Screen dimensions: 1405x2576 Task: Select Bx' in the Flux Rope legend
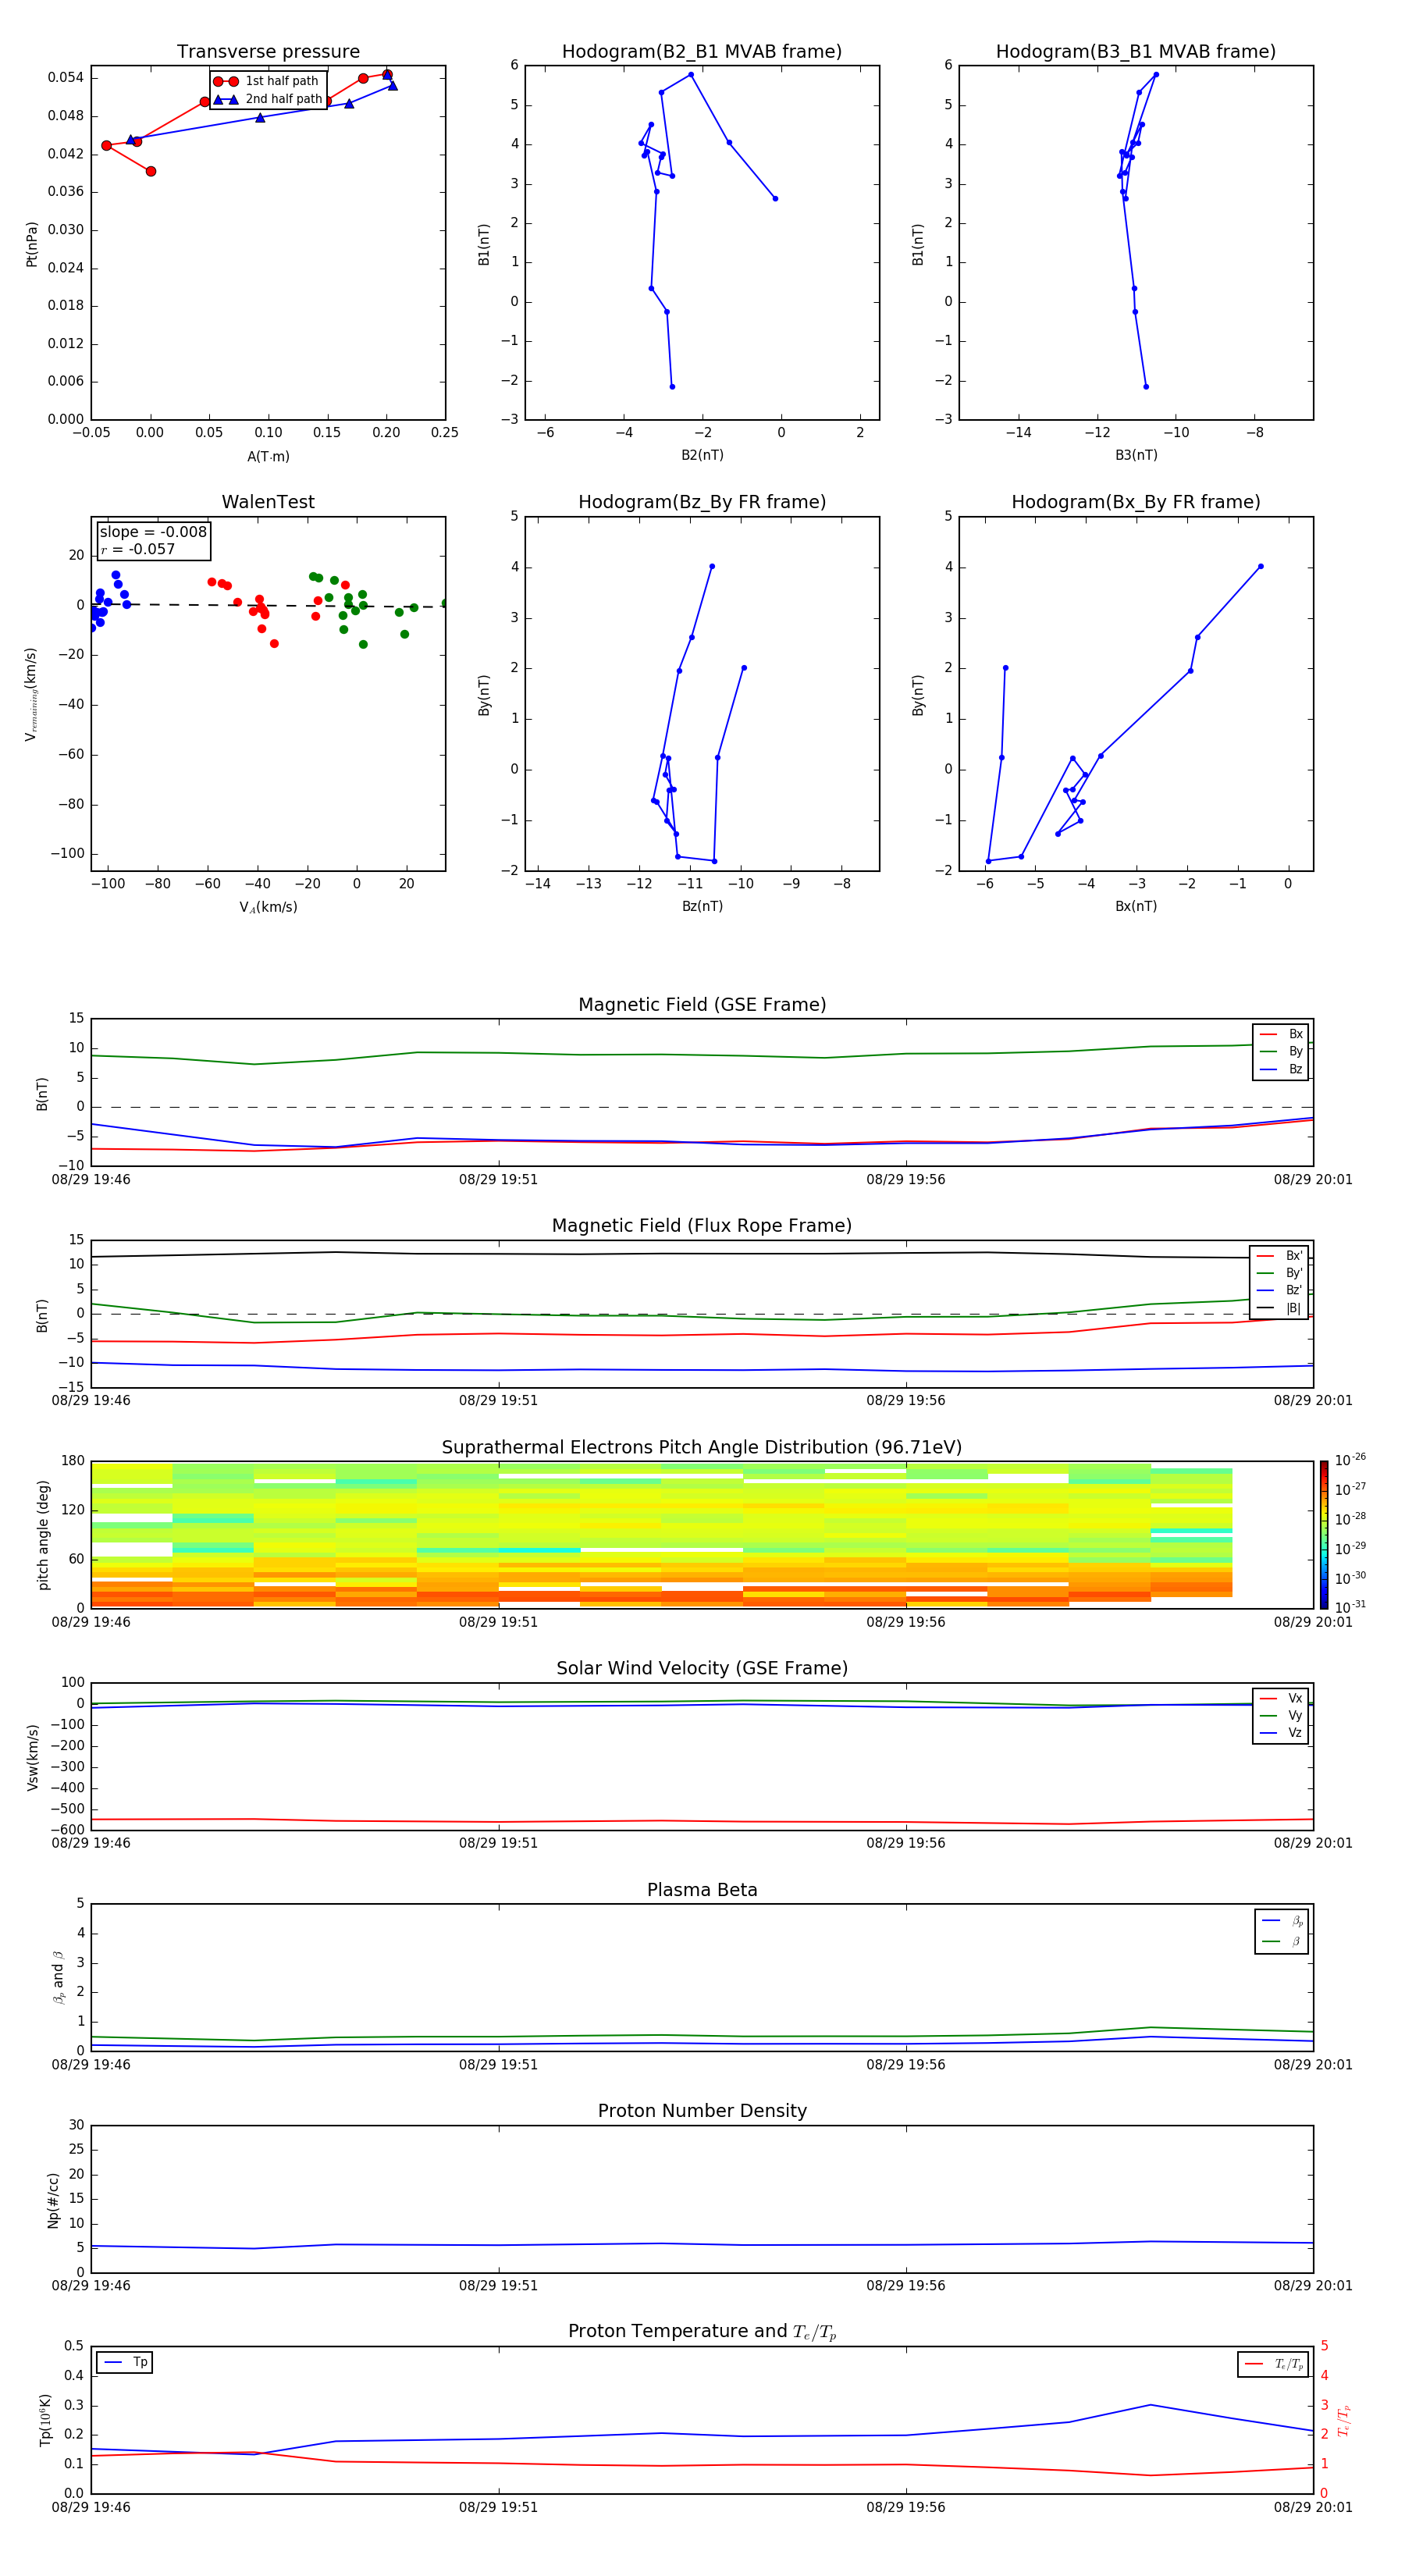[x=1279, y=1256]
